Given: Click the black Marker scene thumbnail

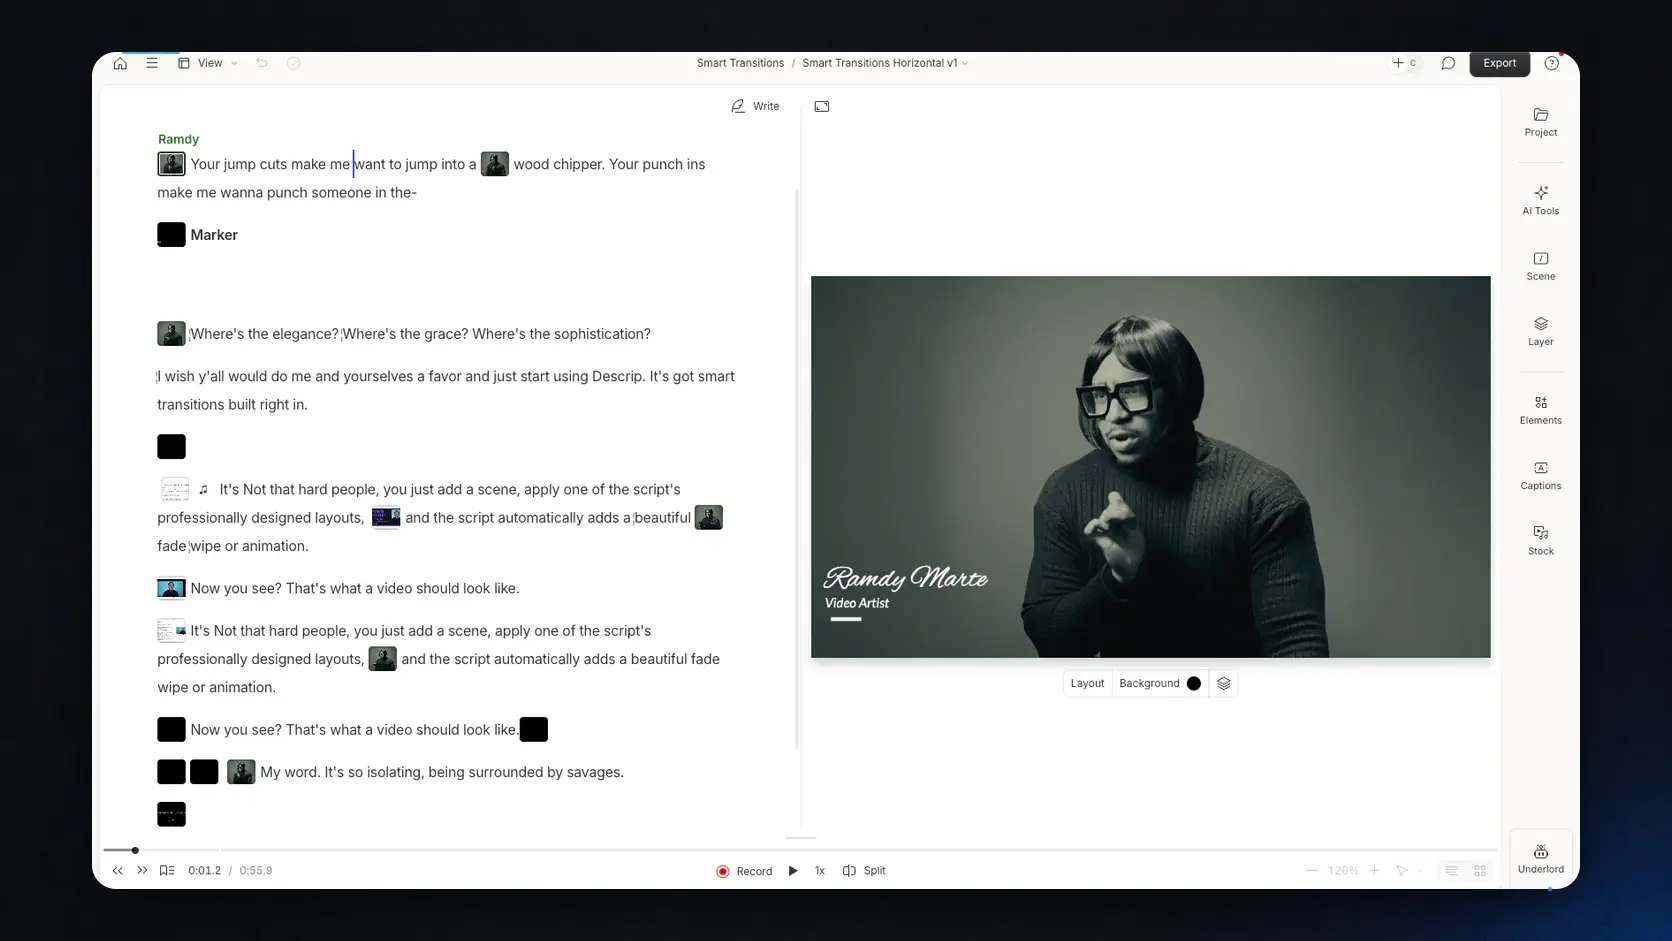Looking at the screenshot, I should tap(171, 234).
